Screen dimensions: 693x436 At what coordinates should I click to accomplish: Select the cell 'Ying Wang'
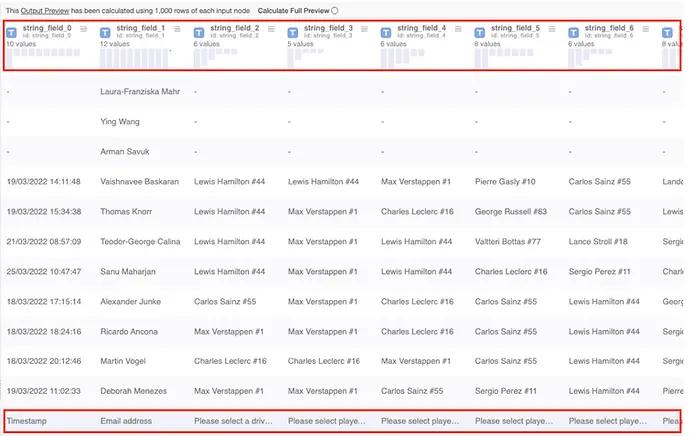(120, 121)
